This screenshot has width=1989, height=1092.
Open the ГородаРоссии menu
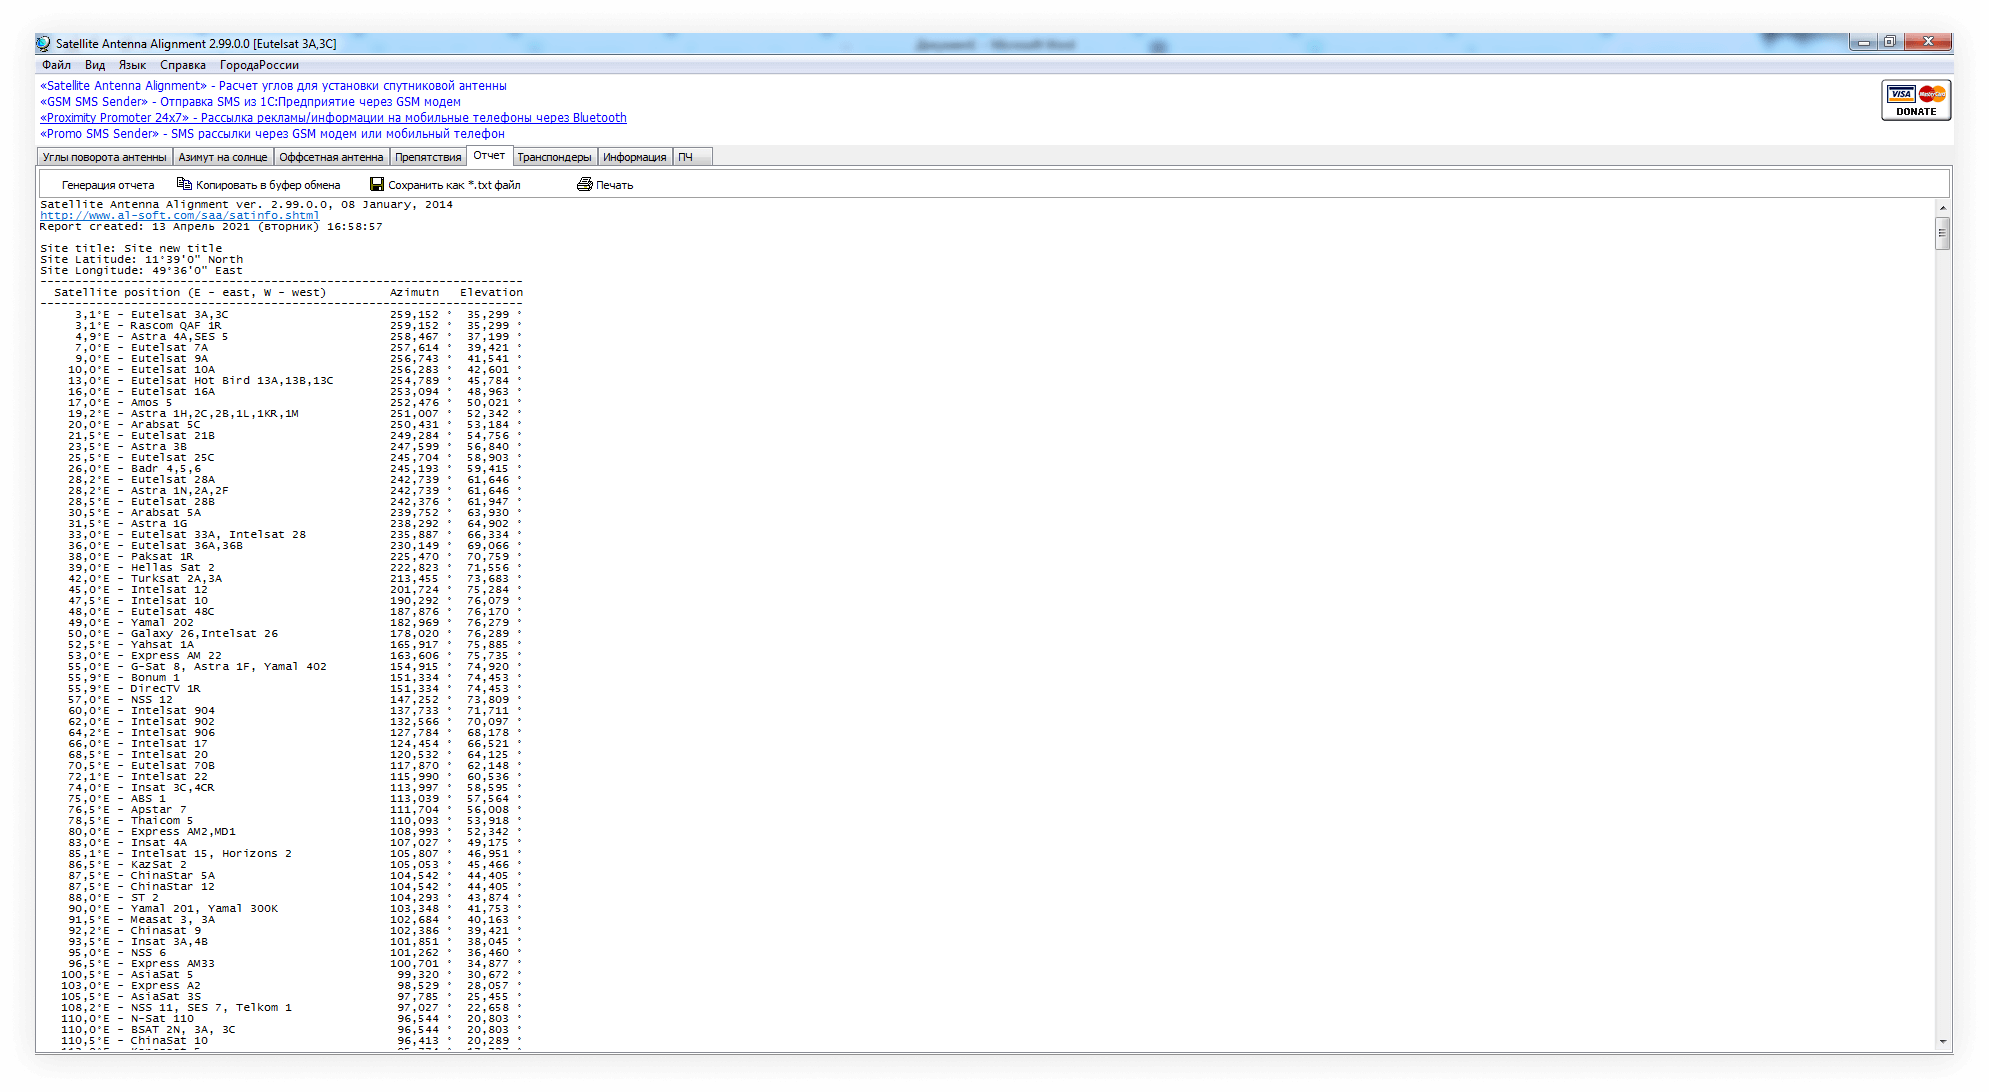(x=259, y=65)
